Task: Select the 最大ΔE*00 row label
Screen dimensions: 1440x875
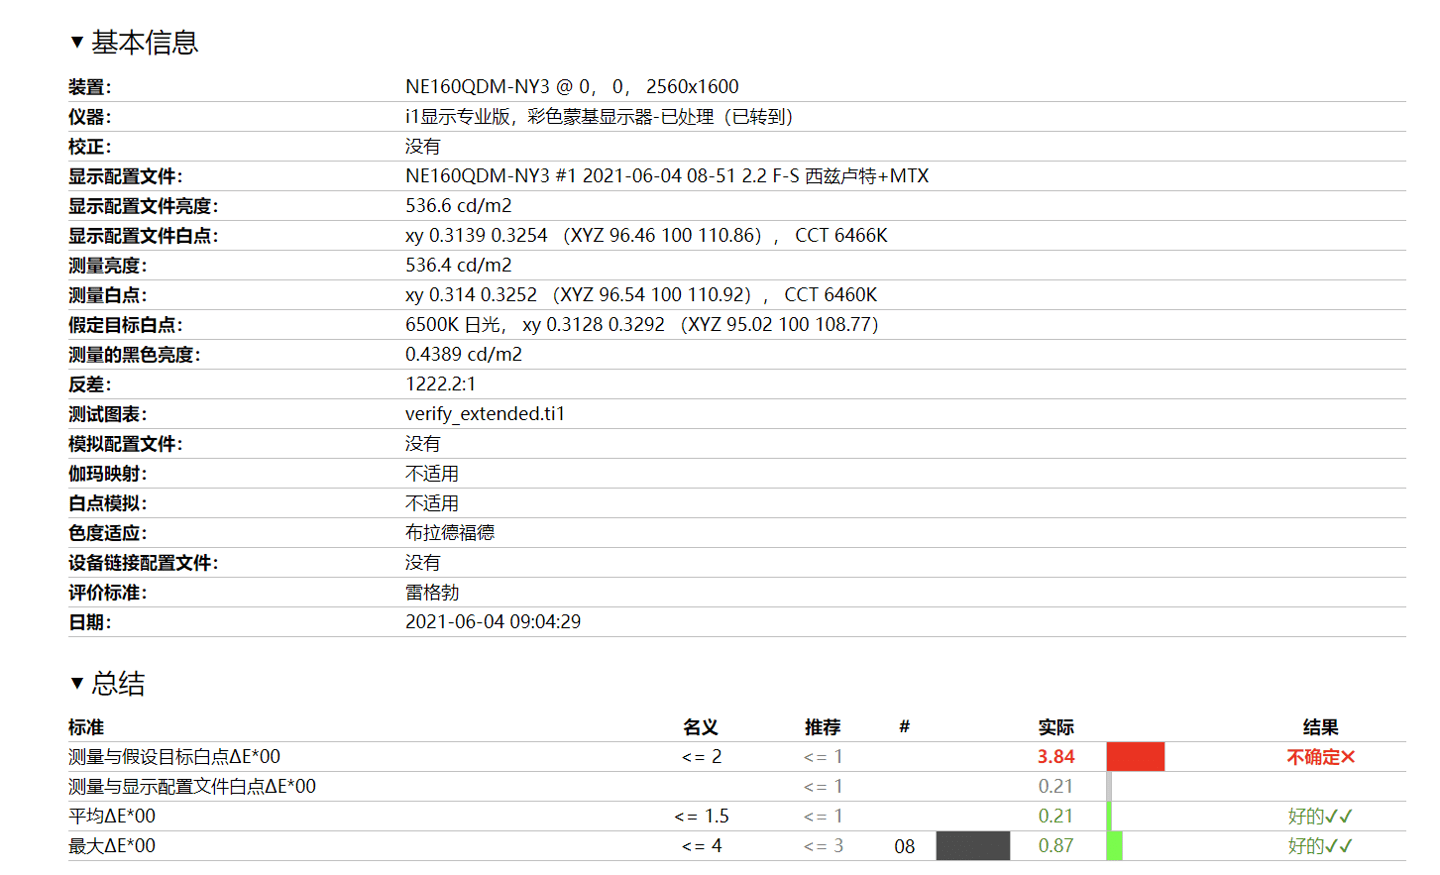Action: tap(112, 846)
